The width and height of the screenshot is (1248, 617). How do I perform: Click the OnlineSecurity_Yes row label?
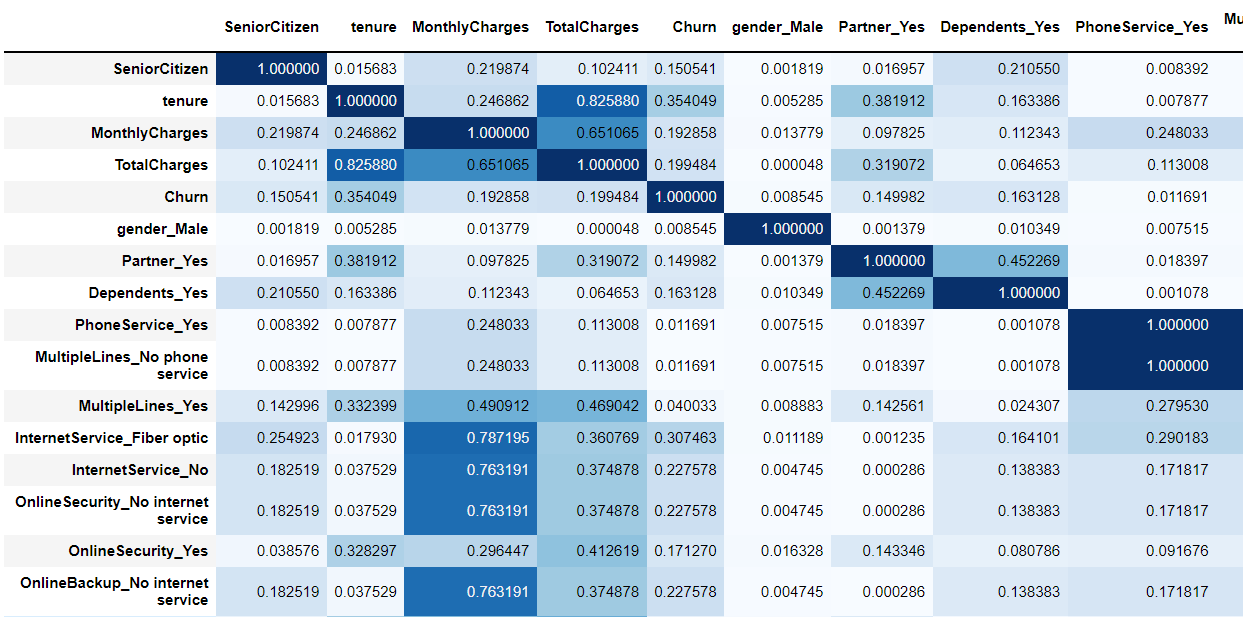tap(138, 551)
